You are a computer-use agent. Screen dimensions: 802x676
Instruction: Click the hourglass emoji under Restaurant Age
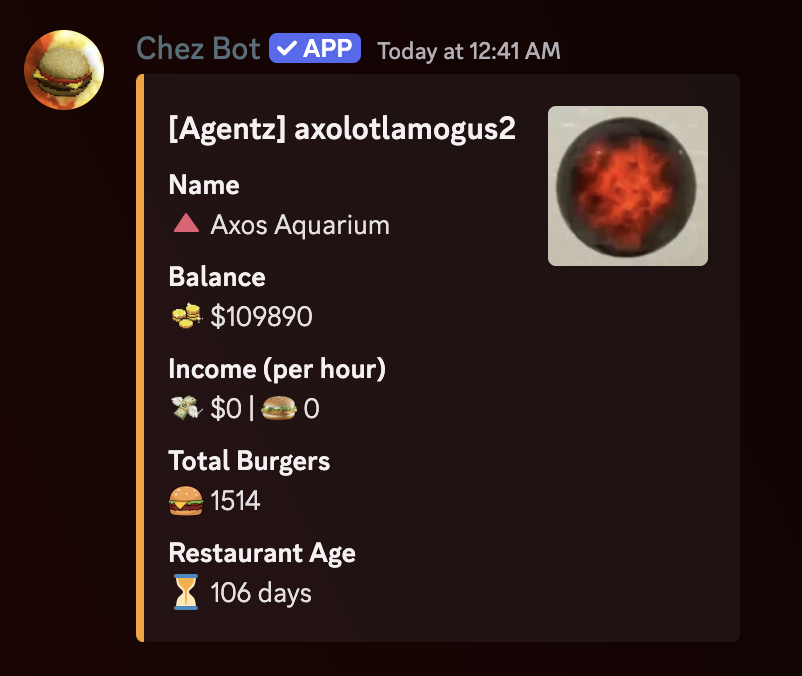pyautogui.click(x=185, y=592)
